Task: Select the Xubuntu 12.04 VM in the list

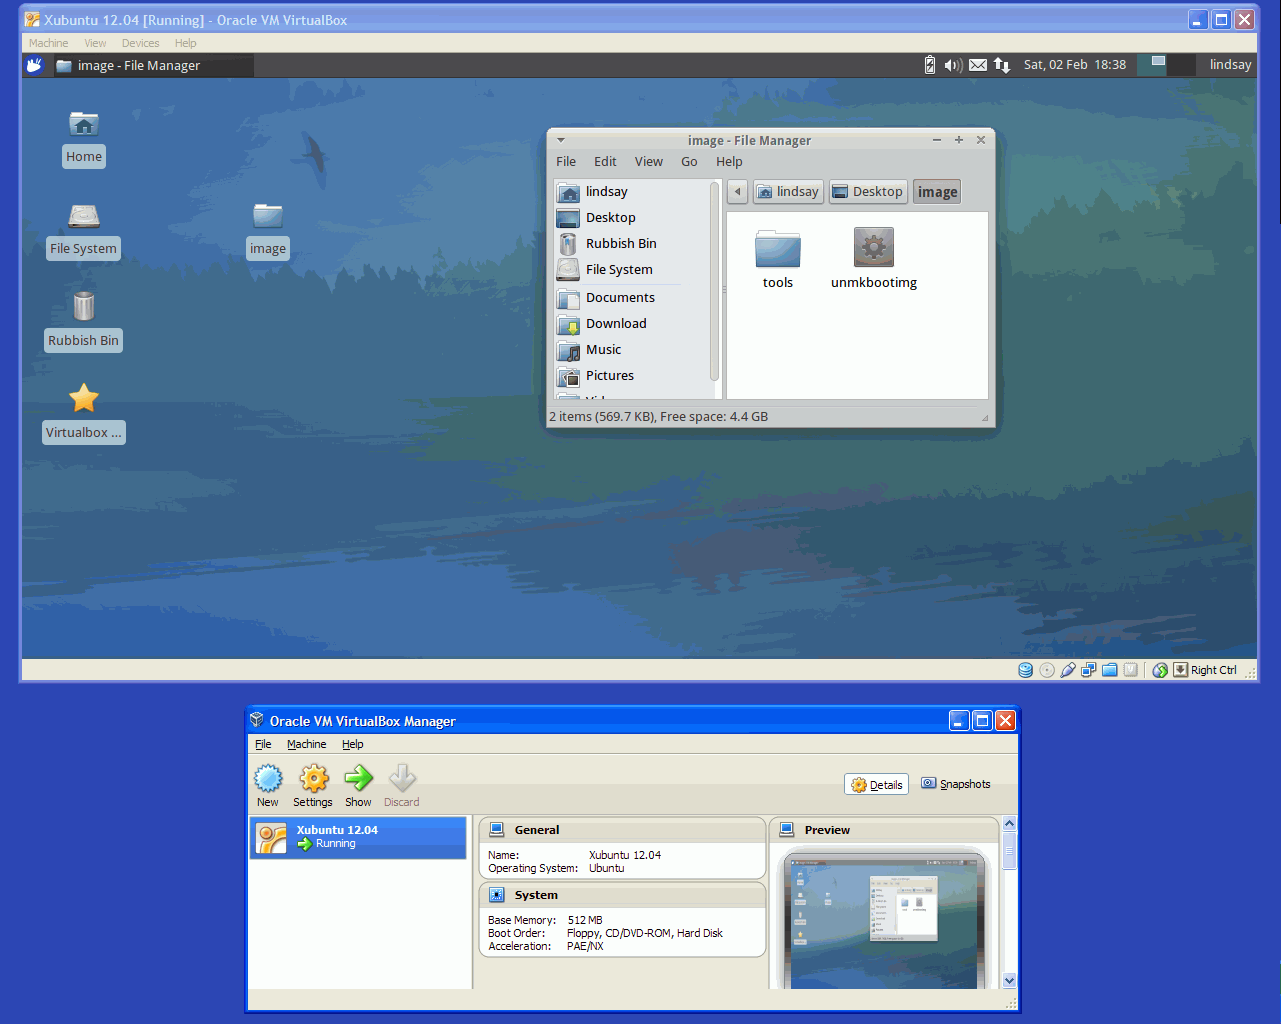Action: click(x=358, y=838)
